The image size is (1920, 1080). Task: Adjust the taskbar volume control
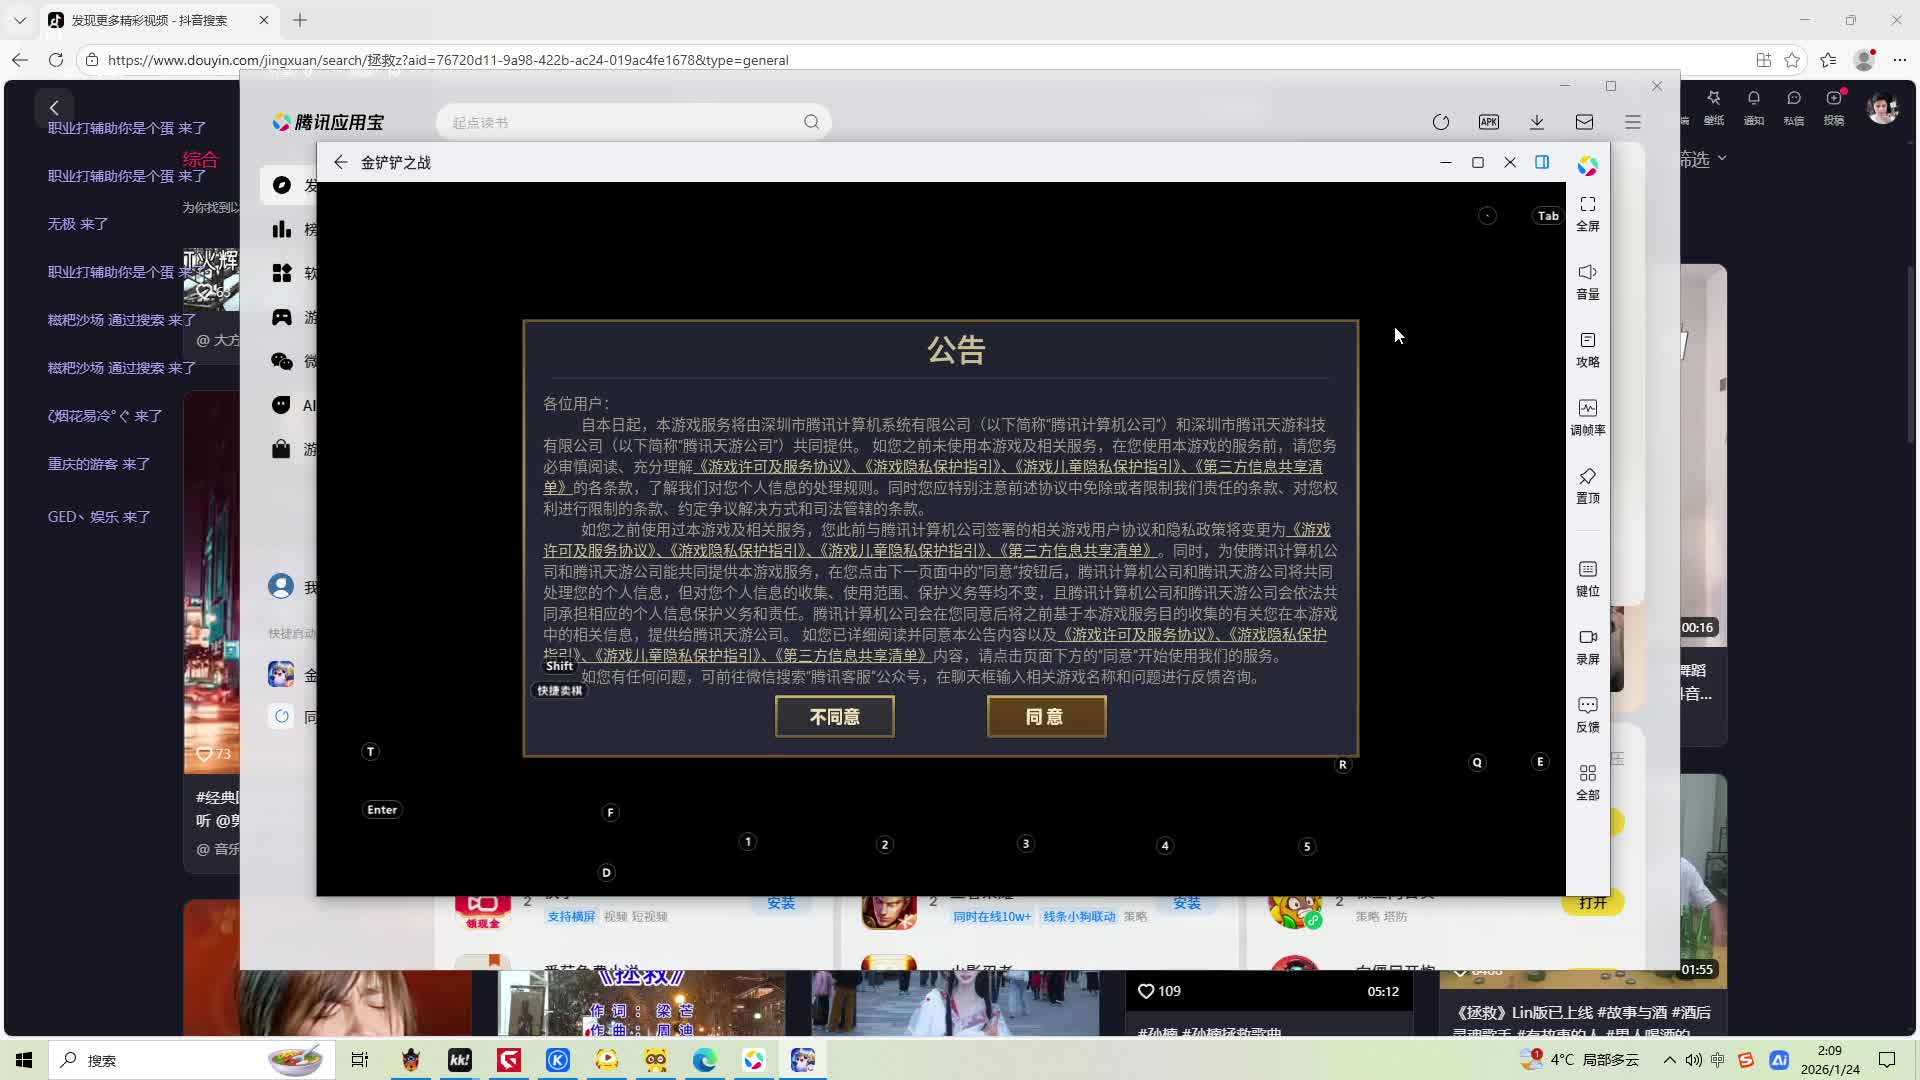tap(1692, 1060)
